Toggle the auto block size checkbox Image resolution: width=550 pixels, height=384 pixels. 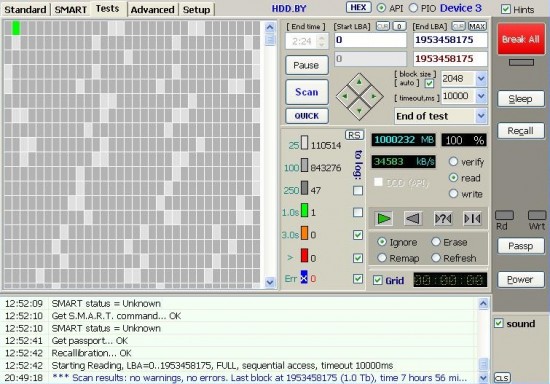click(x=429, y=83)
